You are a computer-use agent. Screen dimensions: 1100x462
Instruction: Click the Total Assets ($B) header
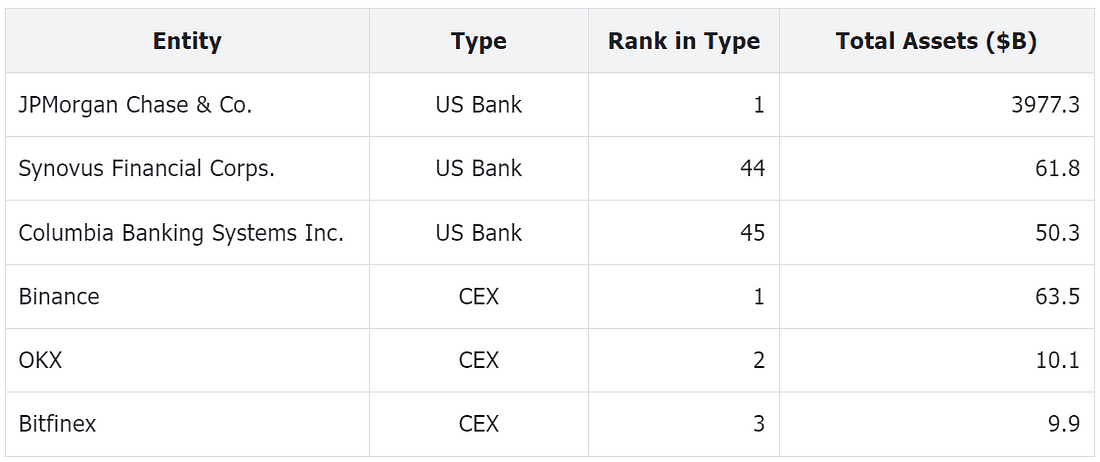(937, 41)
